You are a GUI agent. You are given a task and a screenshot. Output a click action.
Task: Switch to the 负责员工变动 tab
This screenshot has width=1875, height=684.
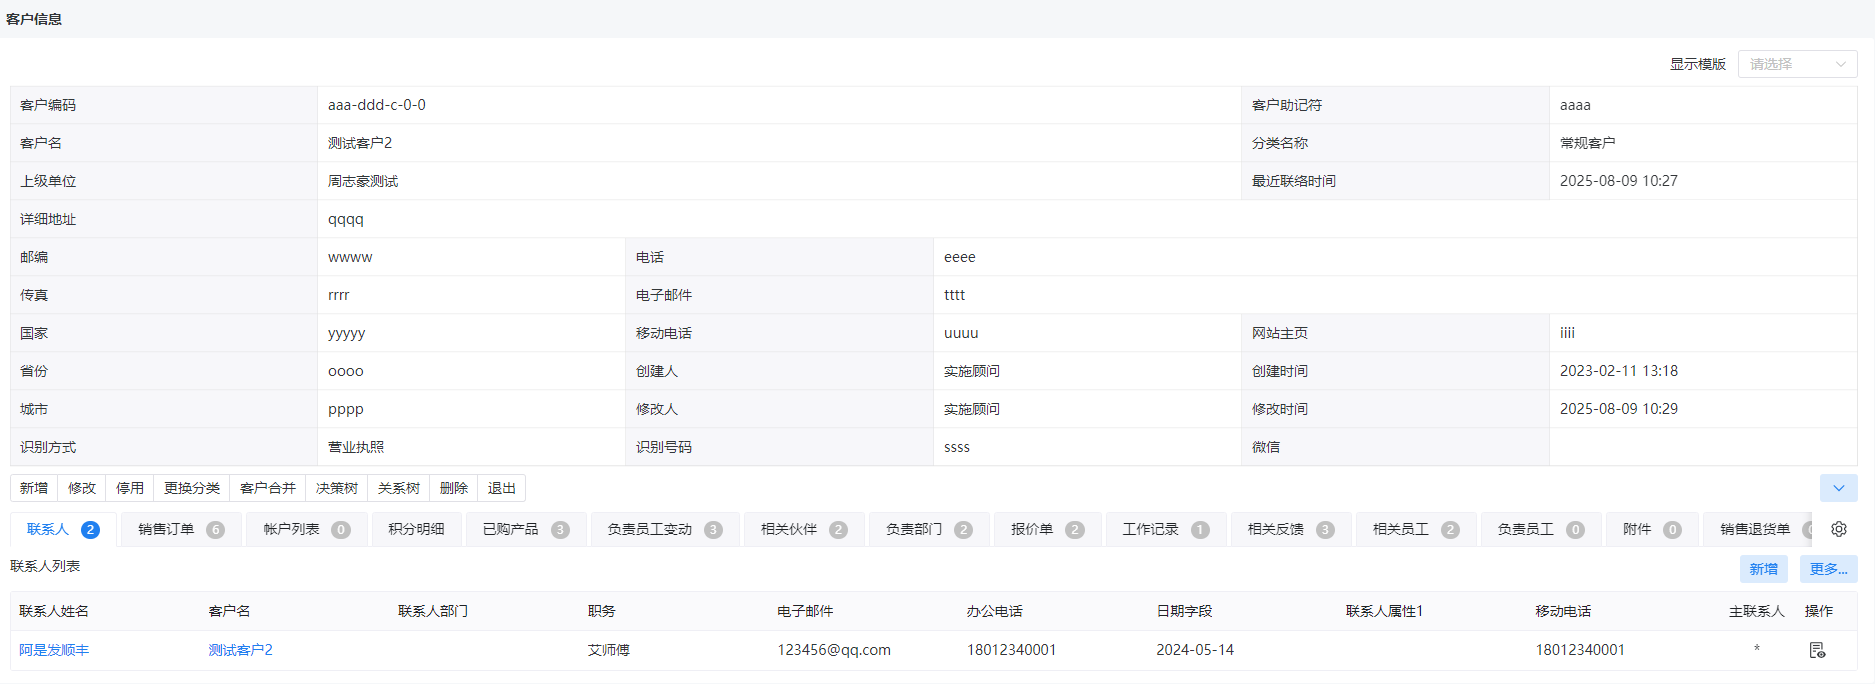(x=665, y=529)
